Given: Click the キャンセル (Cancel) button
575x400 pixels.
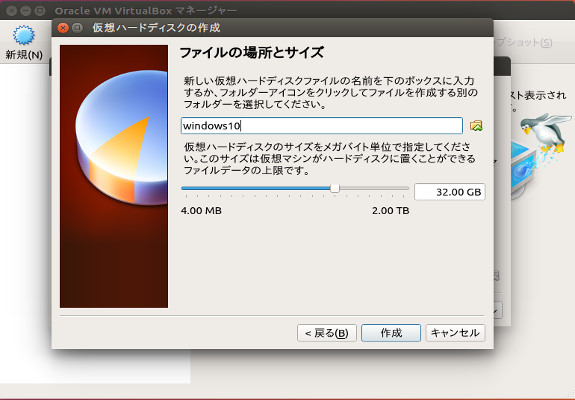Looking at the screenshot, I should [455, 333].
